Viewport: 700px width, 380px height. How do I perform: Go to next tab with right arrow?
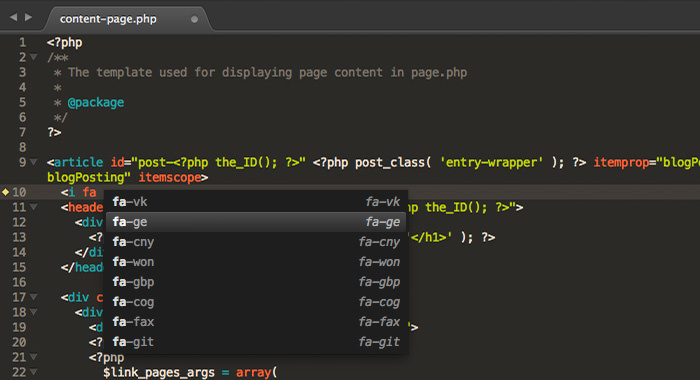click(29, 17)
